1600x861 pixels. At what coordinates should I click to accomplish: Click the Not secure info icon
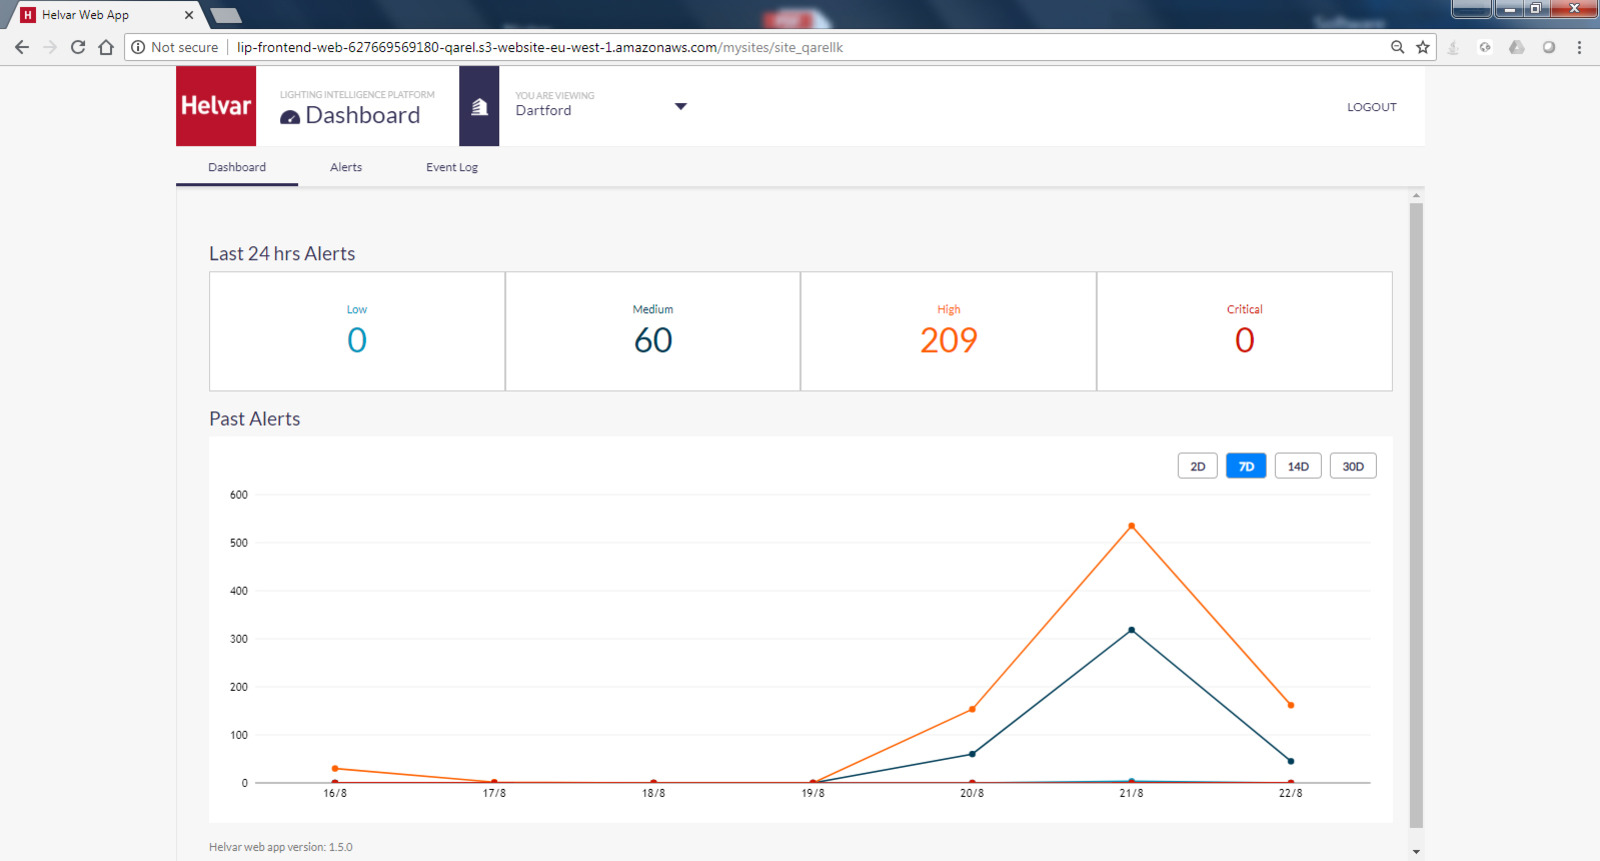pyautogui.click(x=138, y=47)
